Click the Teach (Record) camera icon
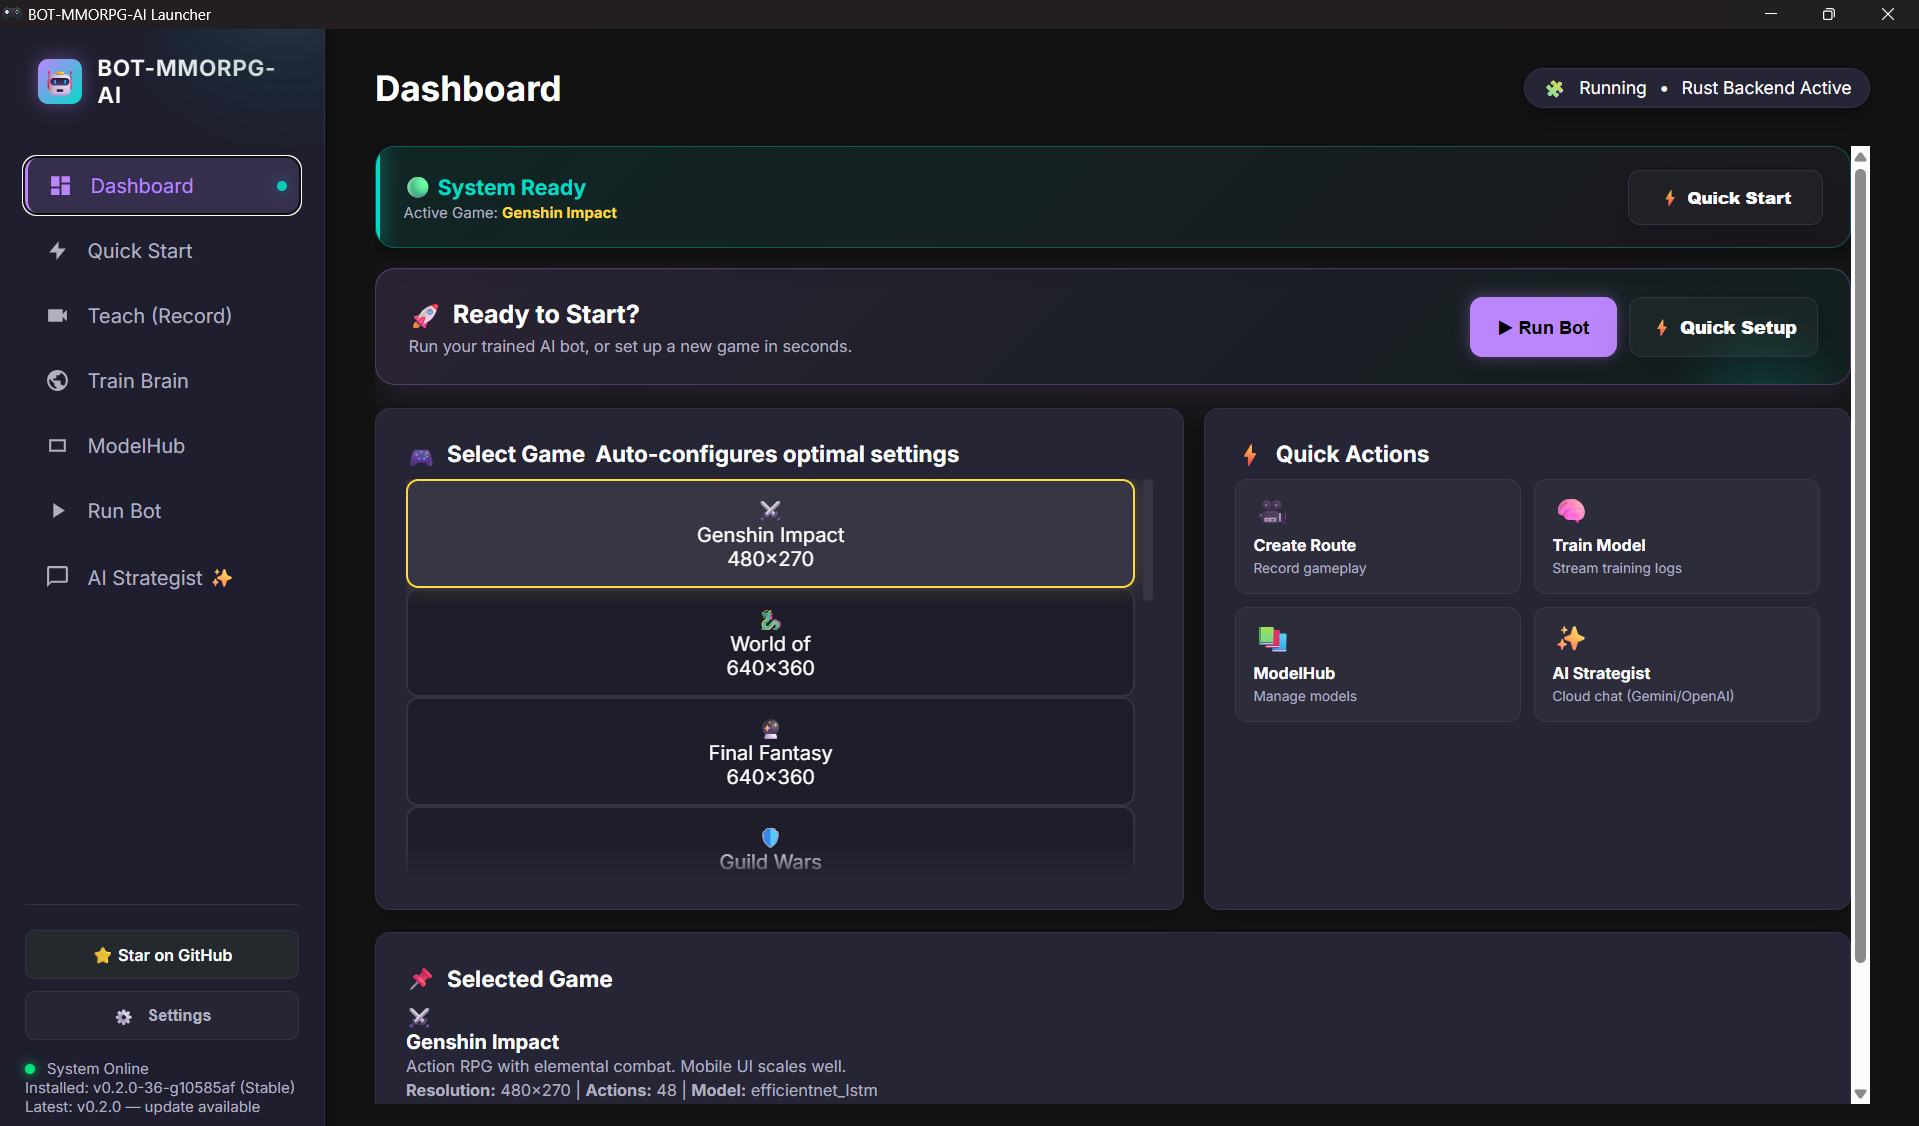Image resolution: width=1919 pixels, height=1126 pixels. (x=58, y=316)
